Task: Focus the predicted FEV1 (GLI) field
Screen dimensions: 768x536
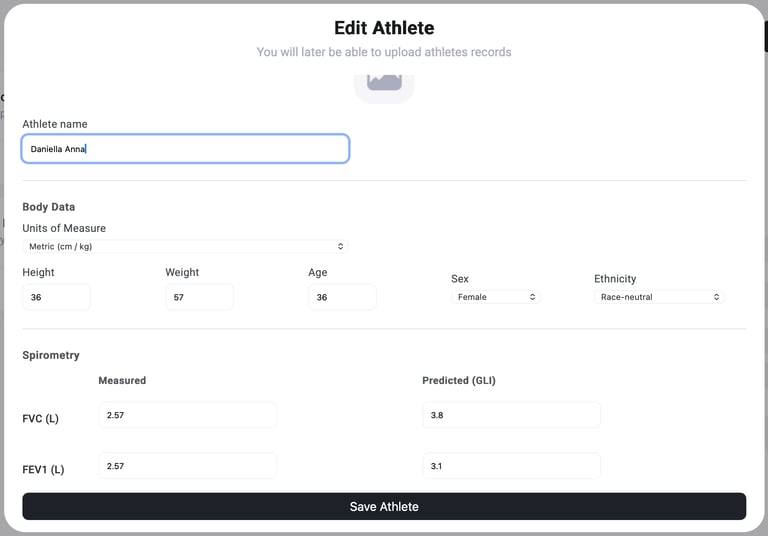Action: click(511, 466)
